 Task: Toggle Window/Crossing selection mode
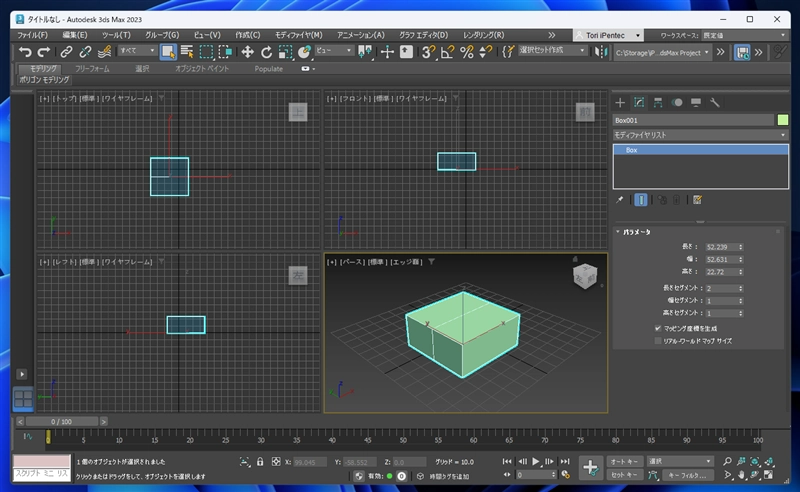coord(225,52)
